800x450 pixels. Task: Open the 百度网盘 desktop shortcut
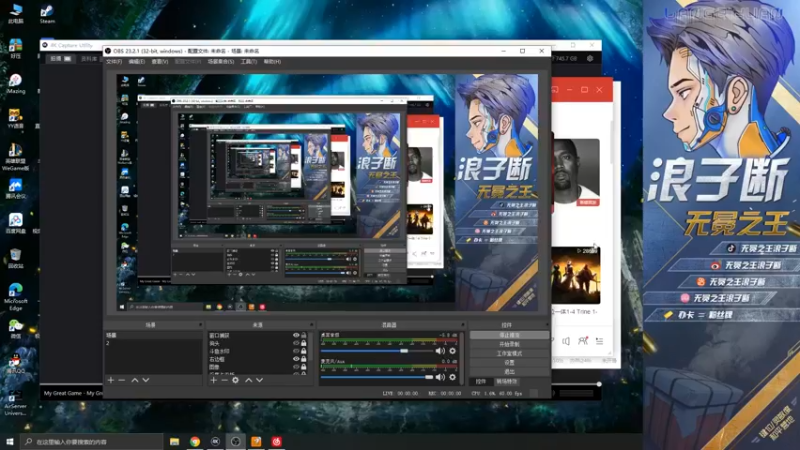click(15, 223)
